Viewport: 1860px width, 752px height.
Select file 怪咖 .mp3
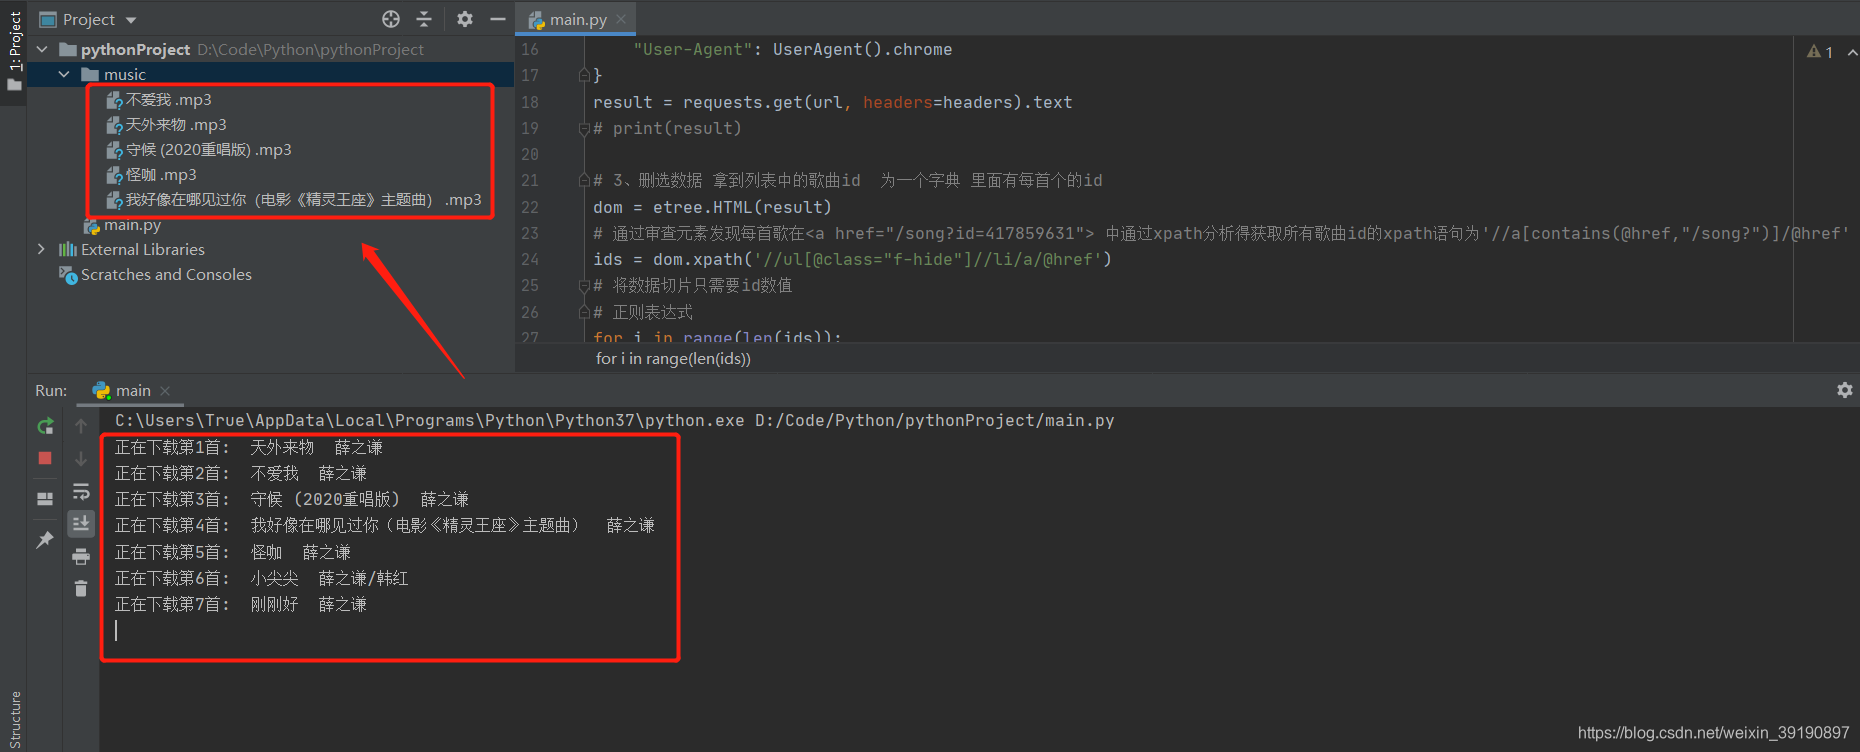click(152, 174)
